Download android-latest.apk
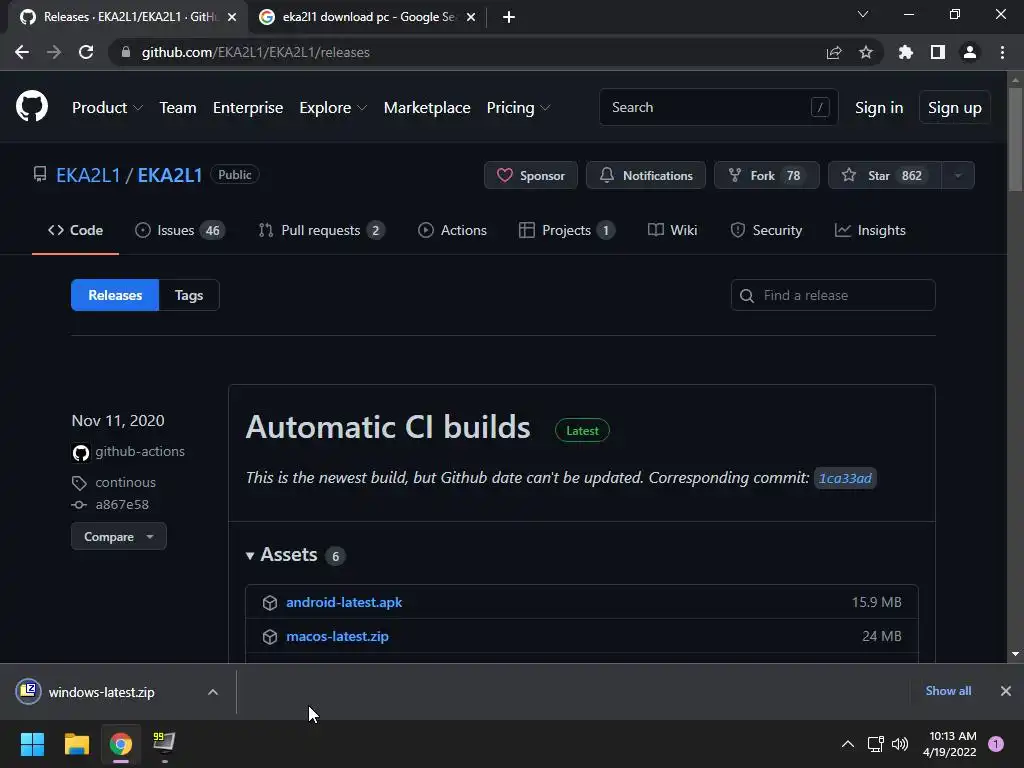The width and height of the screenshot is (1024, 768). click(x=344, y=602)
